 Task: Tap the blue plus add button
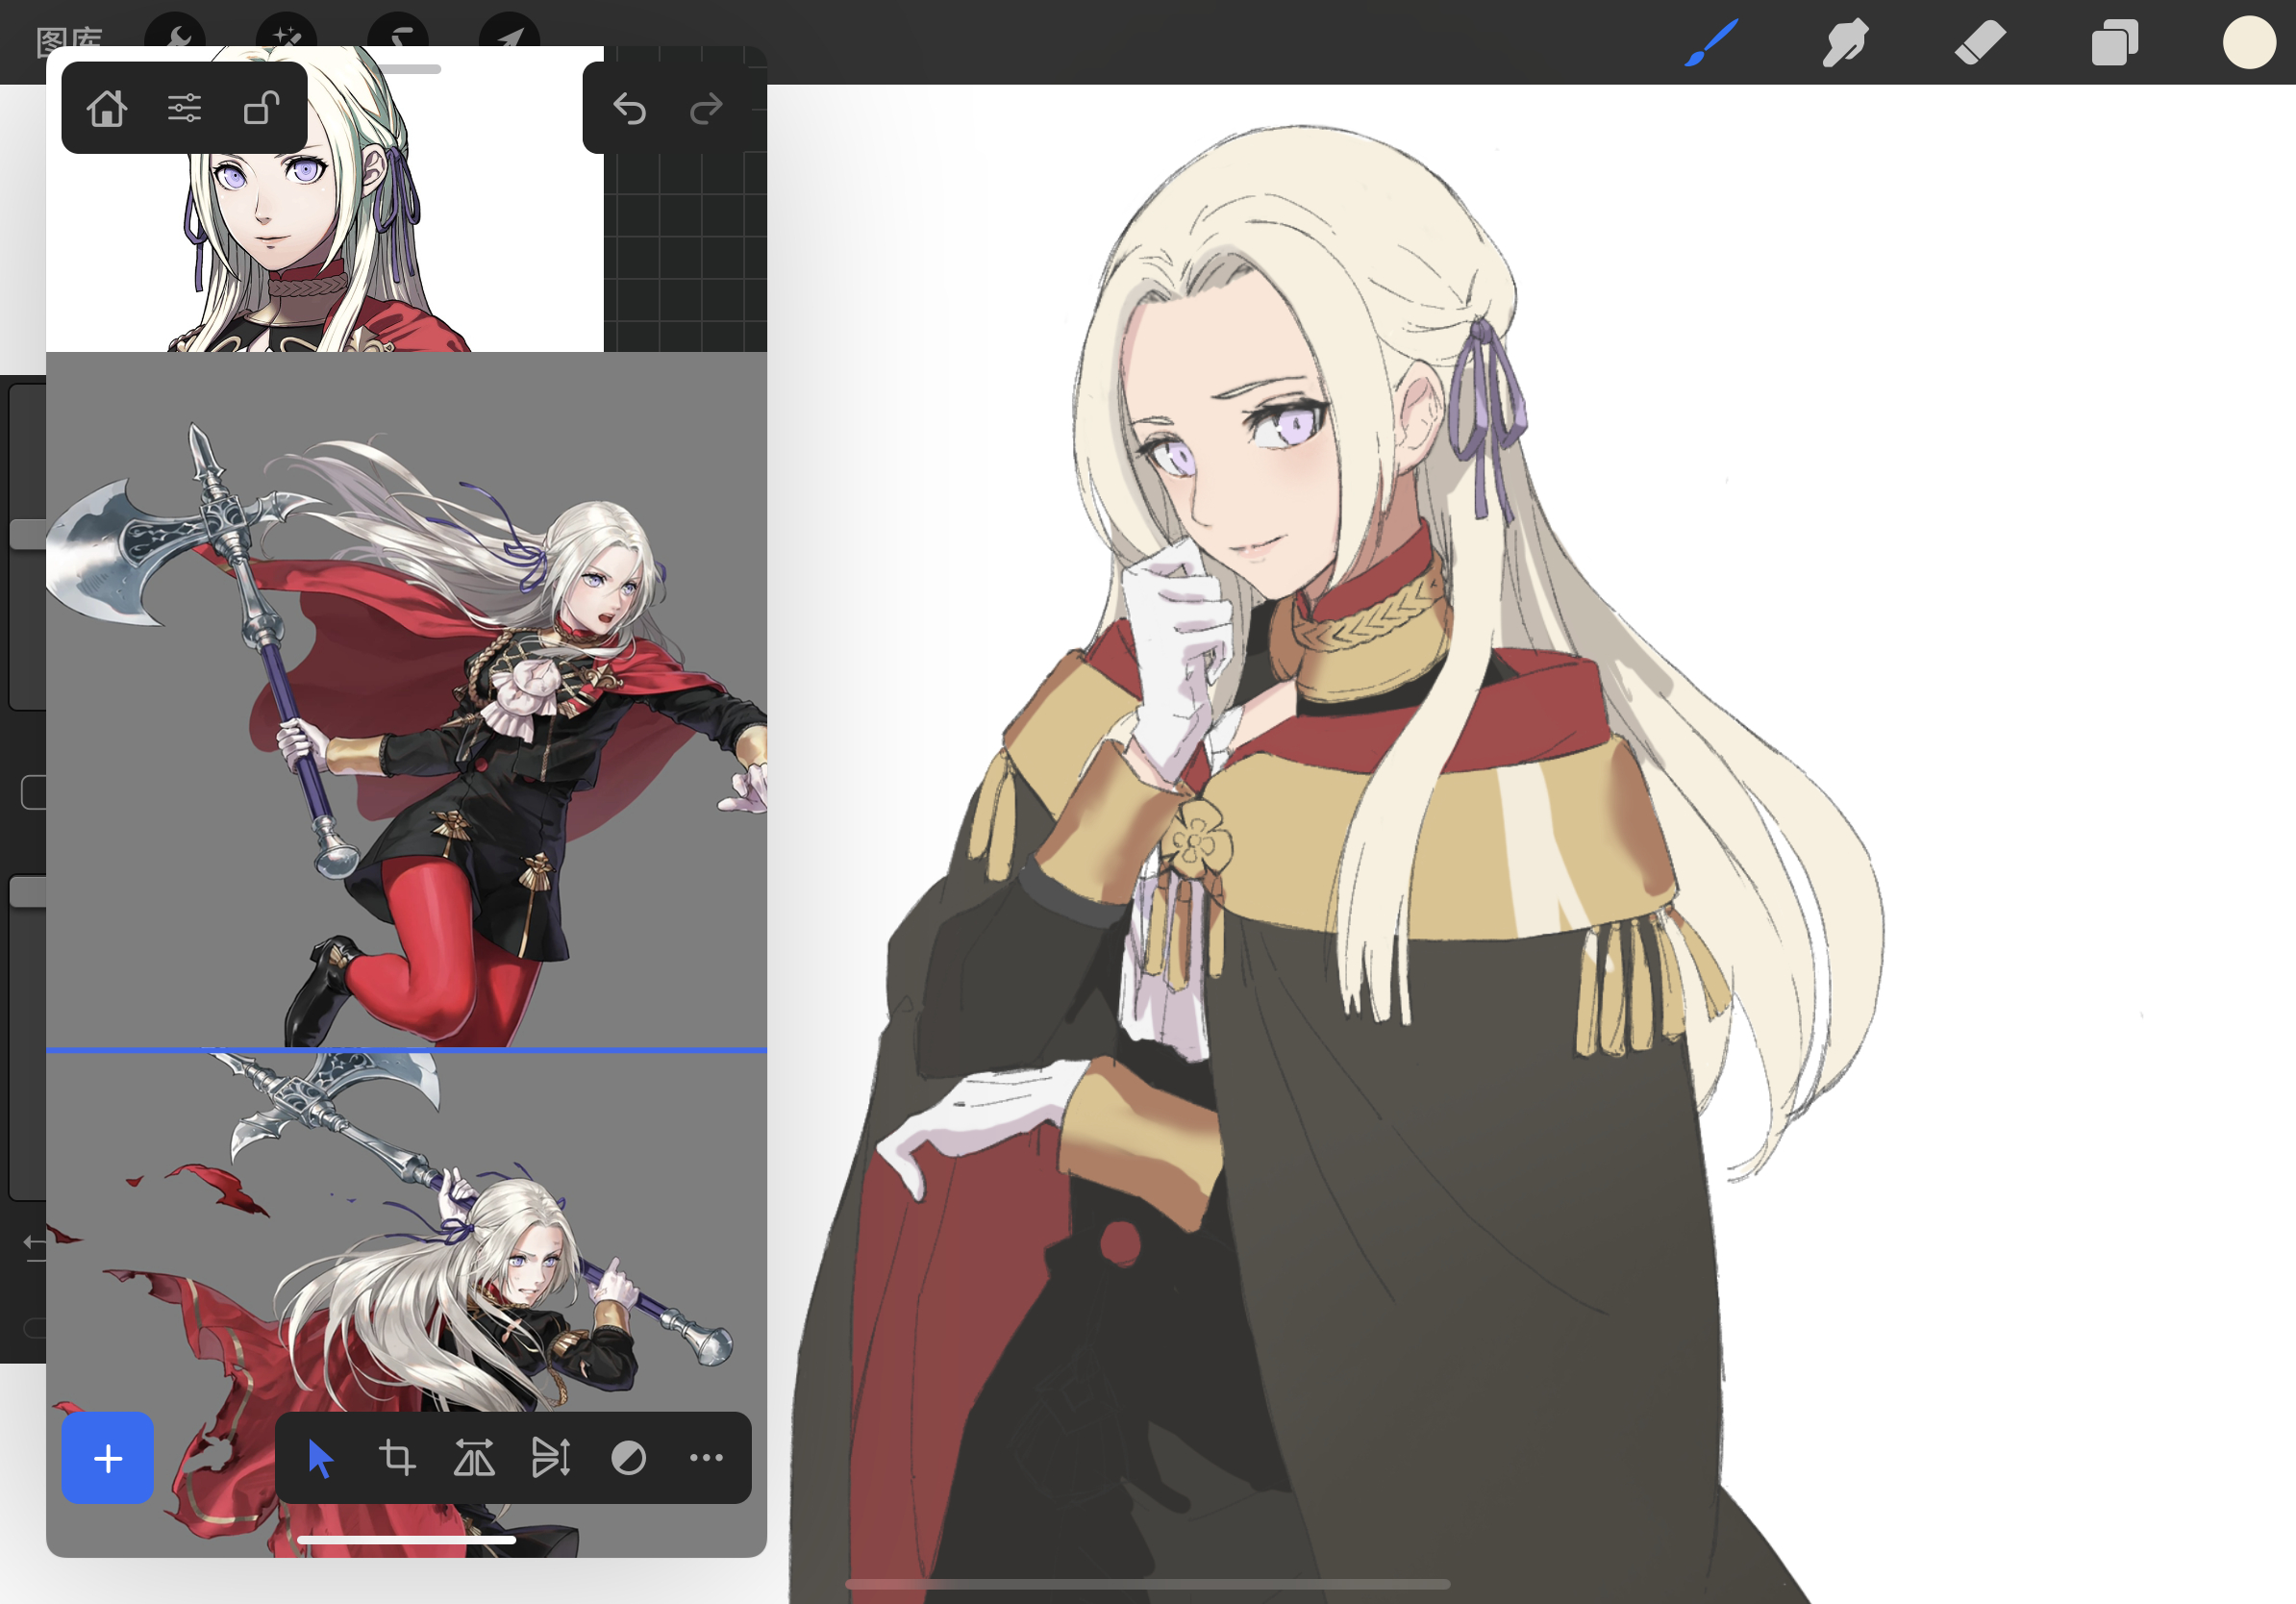(107, 1458)
